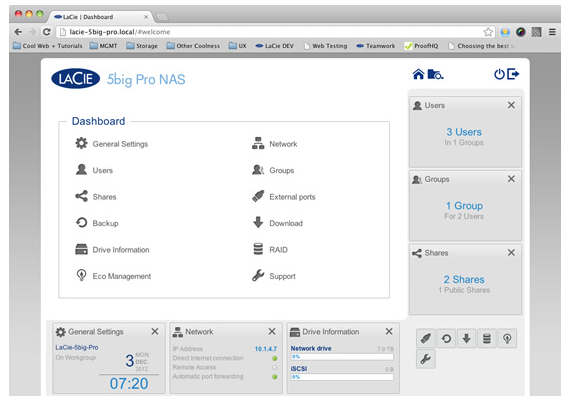Open the Web Testing bookmark

click(326, 46)
